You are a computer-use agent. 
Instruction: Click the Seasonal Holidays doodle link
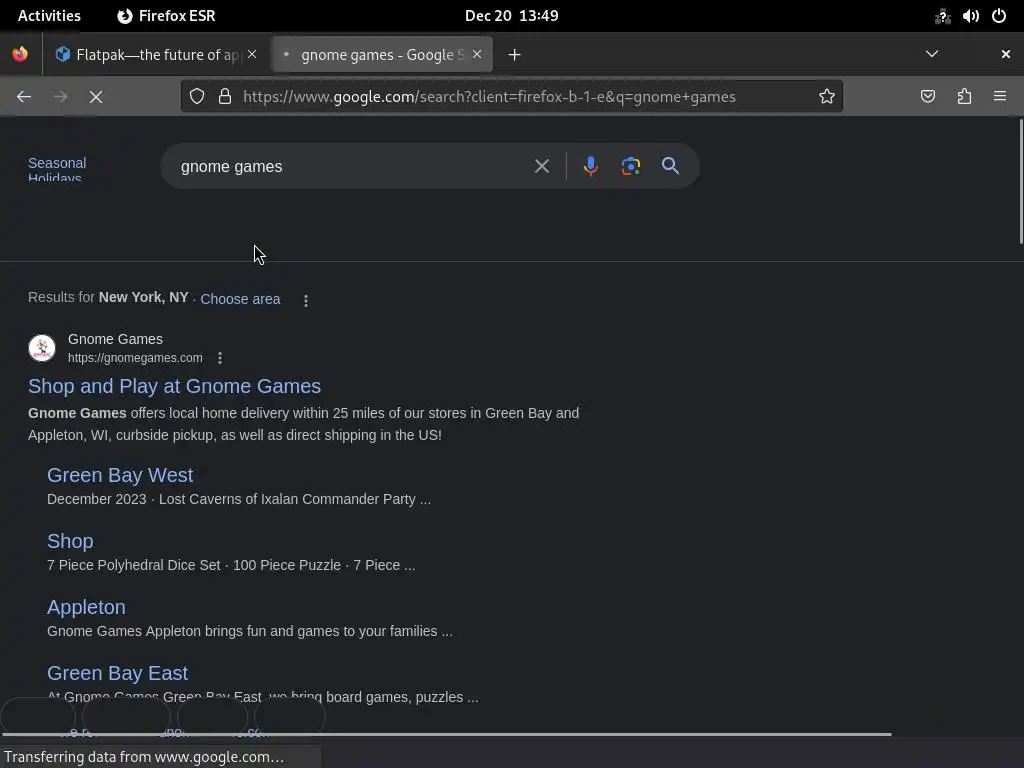coord(57,168)
